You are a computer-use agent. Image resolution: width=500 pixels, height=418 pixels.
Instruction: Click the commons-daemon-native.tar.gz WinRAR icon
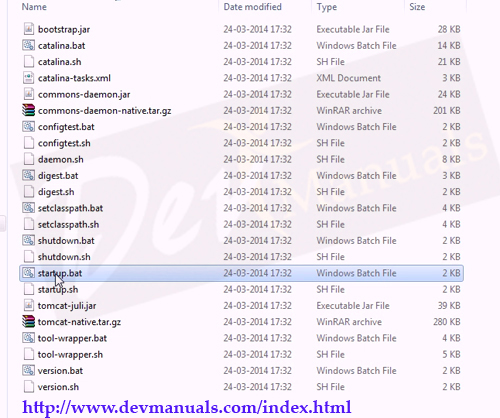[x=28, y=110]
